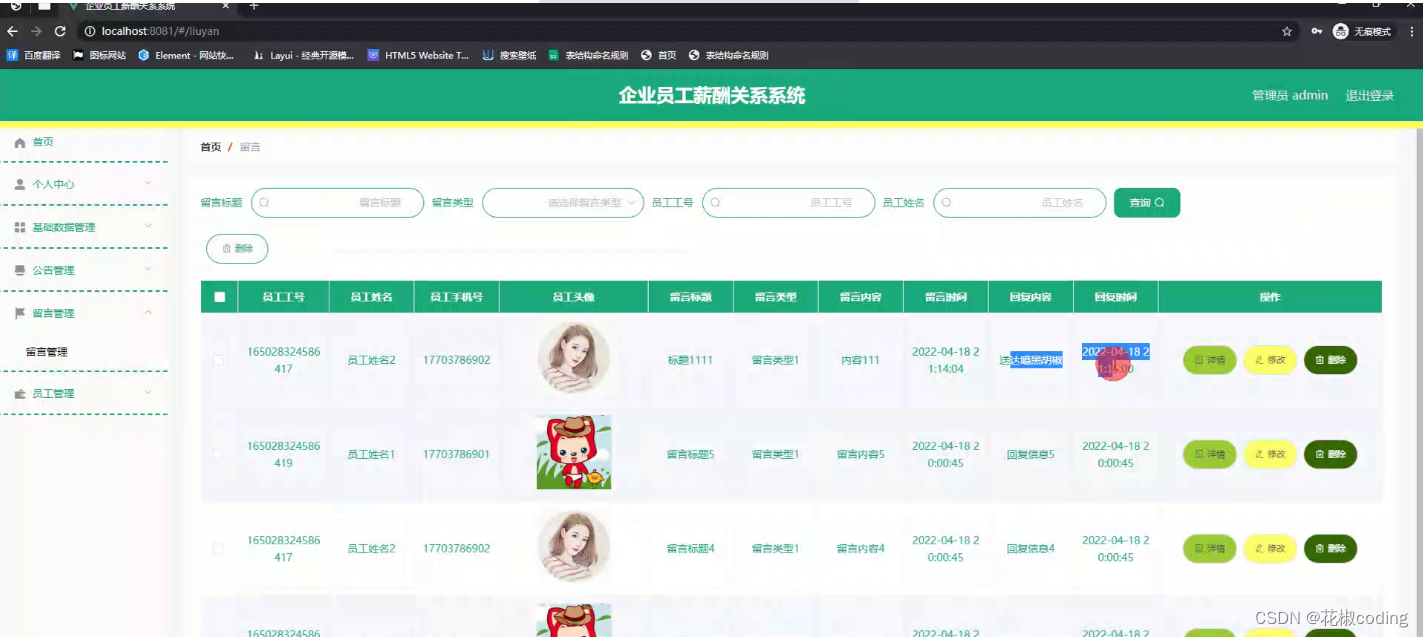Click the 回复内容 column header
Screen dimensions: 1423x637
(1030, 297)
